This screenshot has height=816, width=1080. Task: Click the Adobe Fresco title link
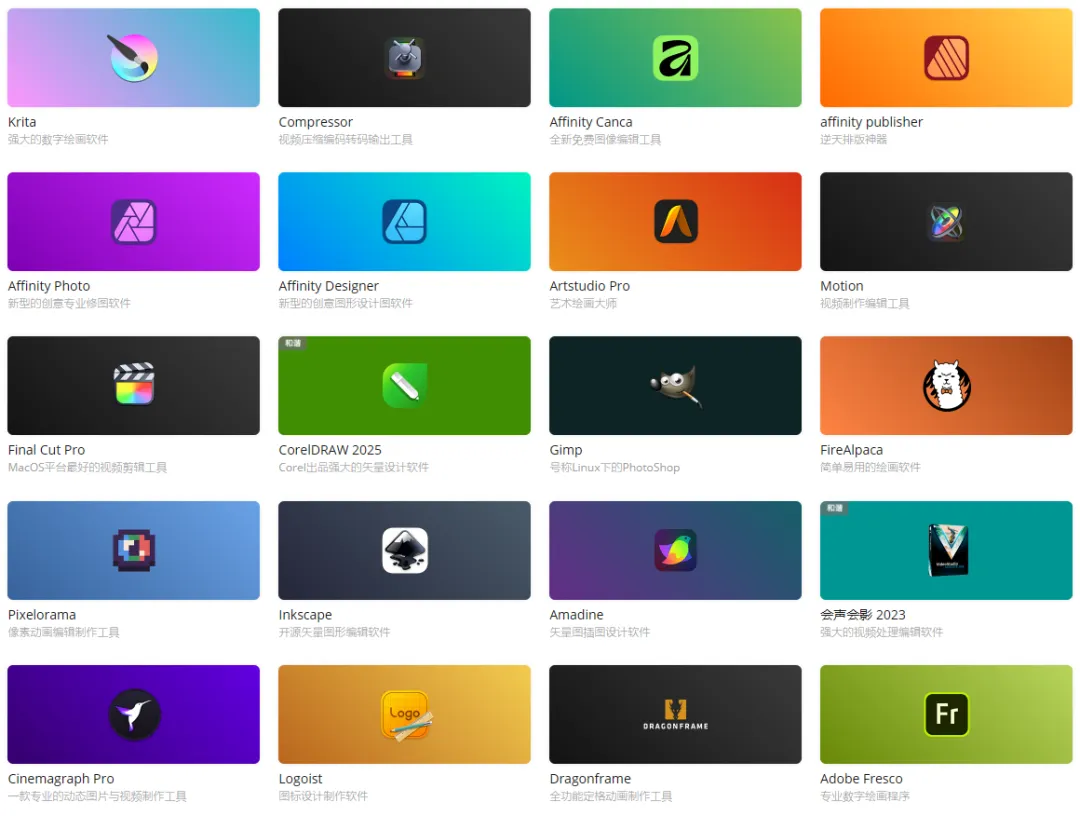pos(861,778)
